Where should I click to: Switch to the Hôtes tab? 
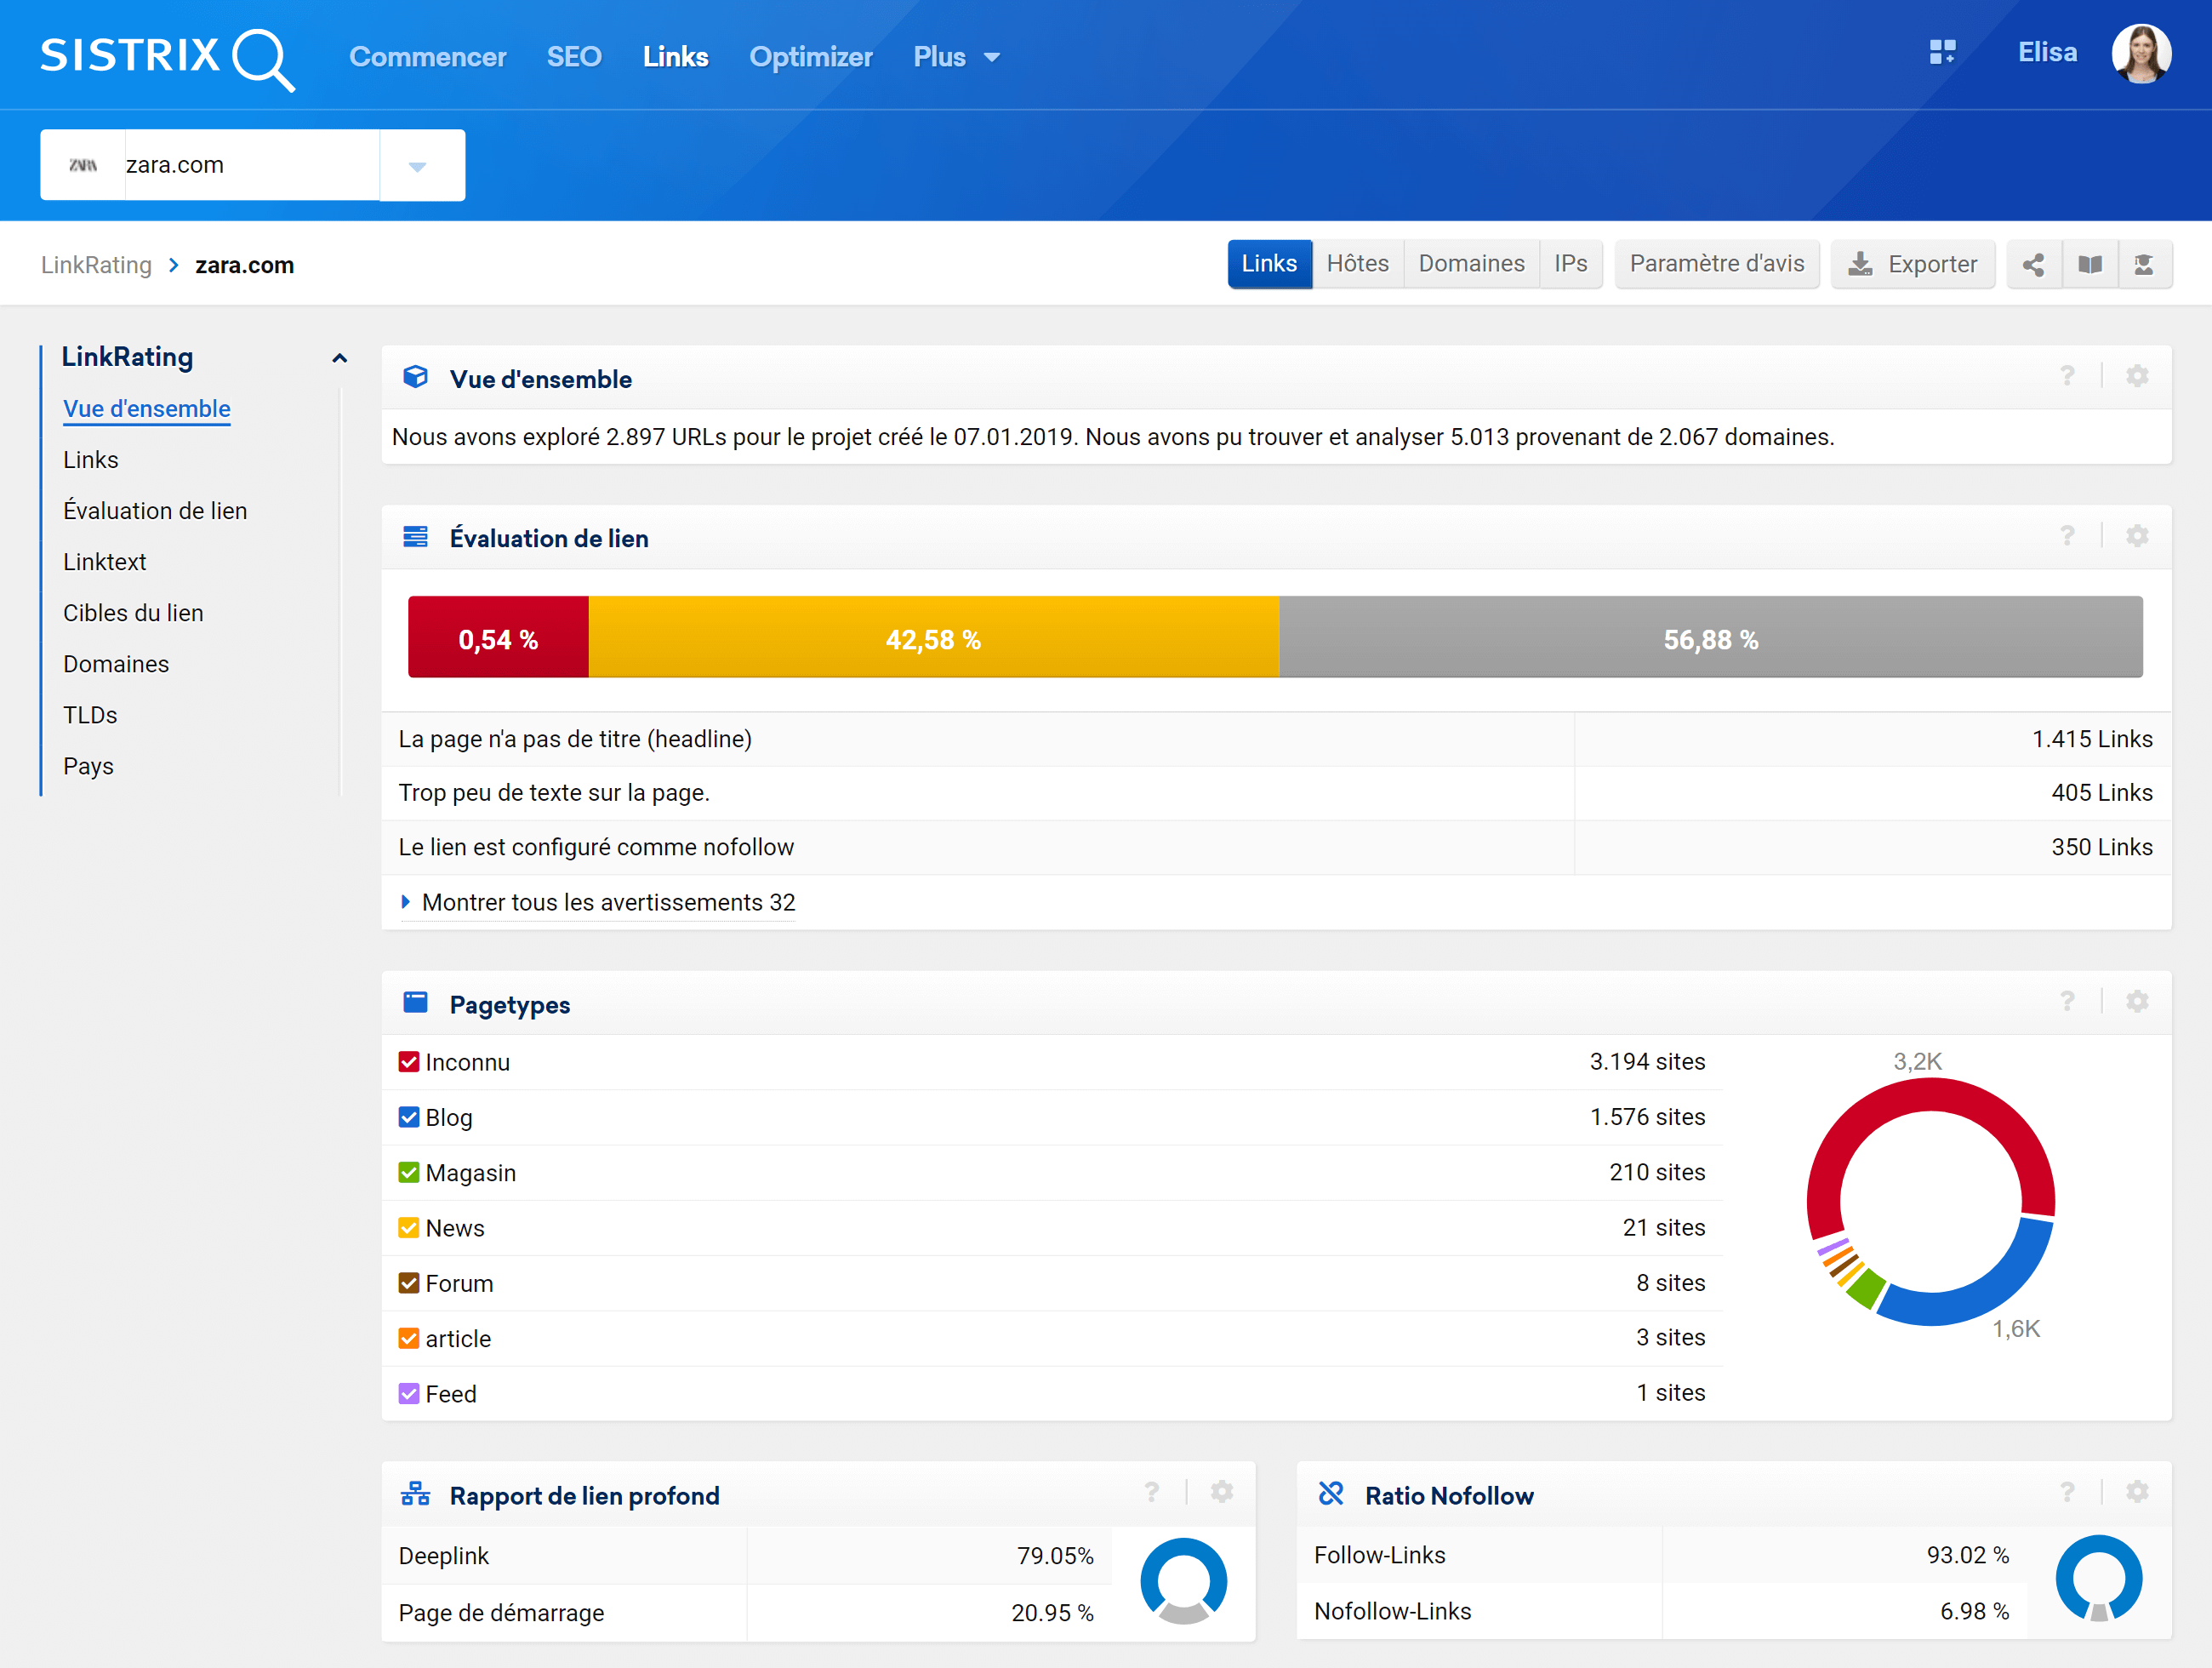[x=1357, y=264]
